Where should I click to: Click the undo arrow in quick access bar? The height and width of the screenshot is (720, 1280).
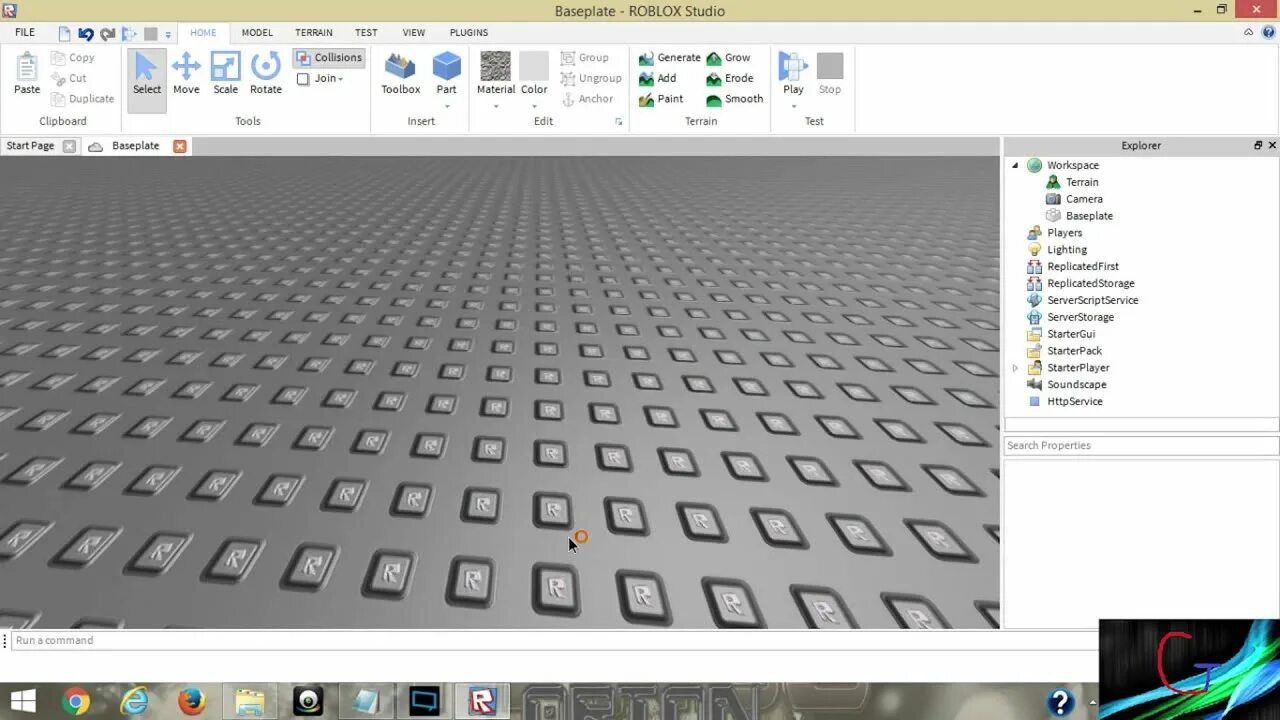pyautogui.click(x=86, y=34)
